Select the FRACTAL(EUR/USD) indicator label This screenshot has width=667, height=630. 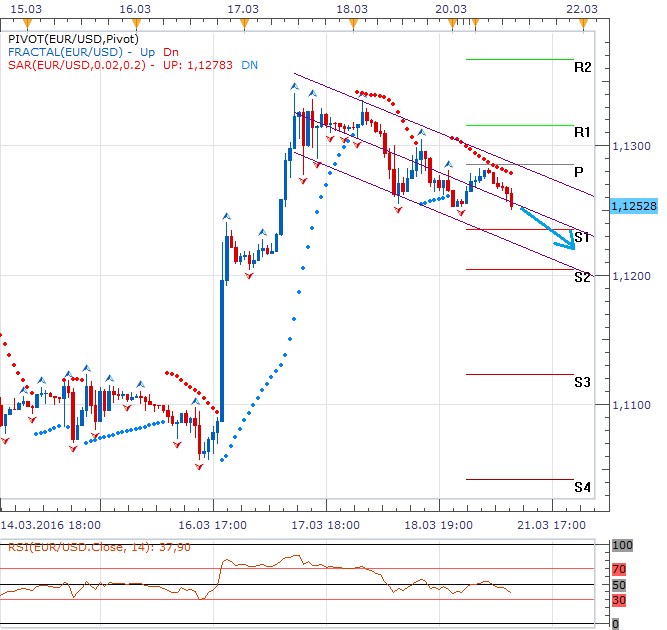(64, 52)
